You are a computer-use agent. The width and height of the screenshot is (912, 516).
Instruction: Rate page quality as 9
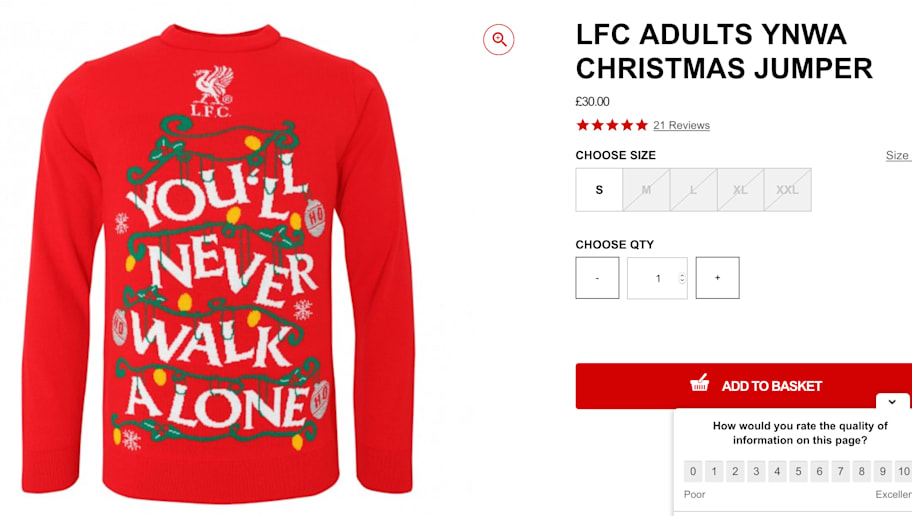pos(882,471)
